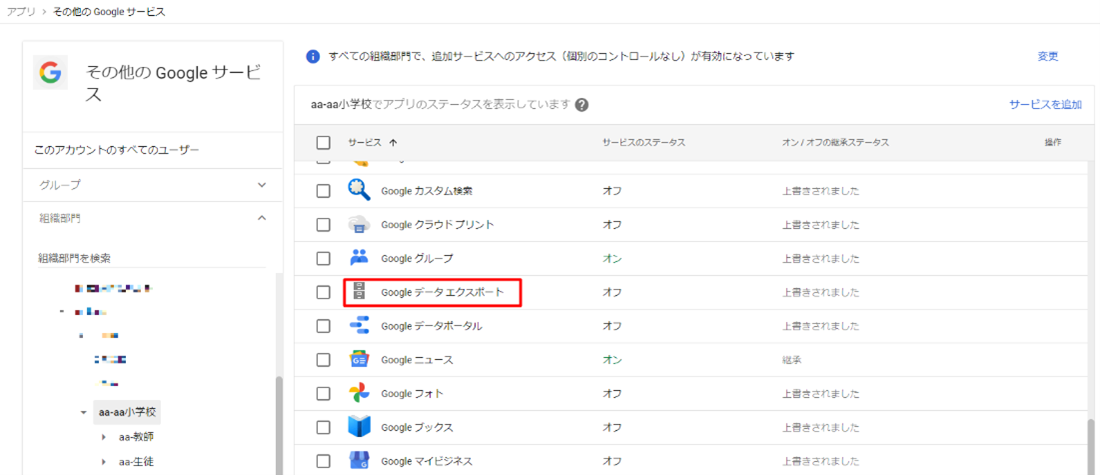Check the Google カスタム検索 row checkbox
Image resolution: width=1100 pixels, height=475 pixels.
[323, 191]
